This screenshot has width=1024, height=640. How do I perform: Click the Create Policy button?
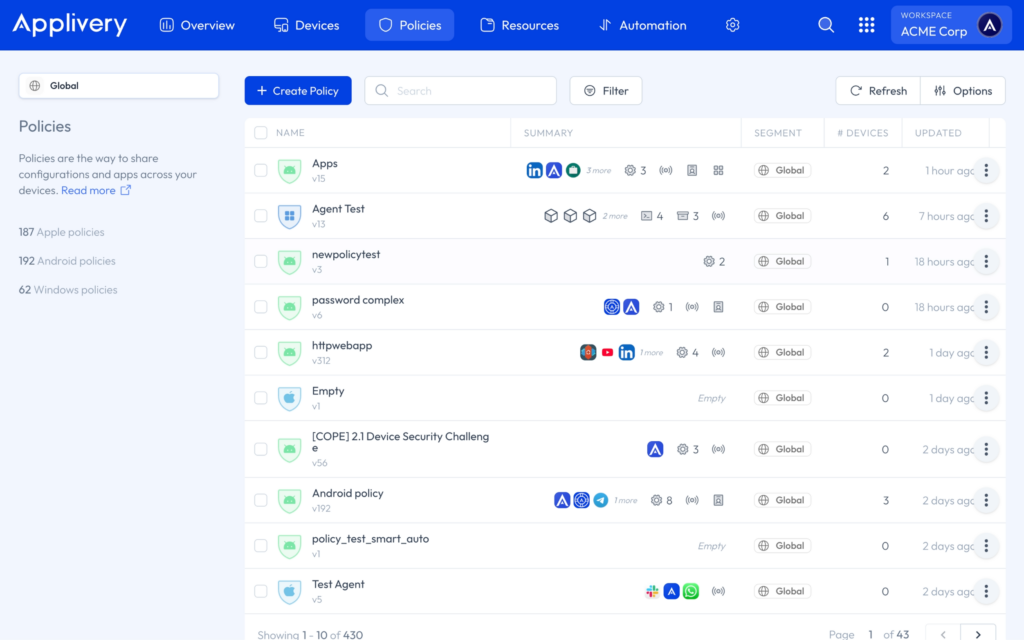(298, 91)
